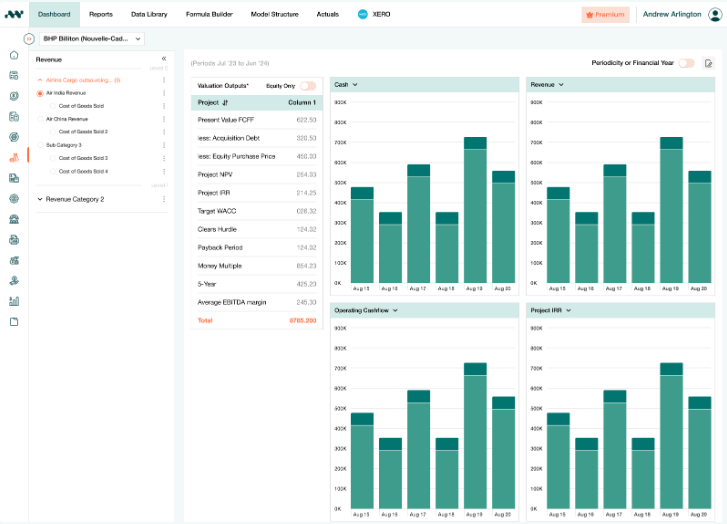Open the Formula Builder tab

point(208,15)
